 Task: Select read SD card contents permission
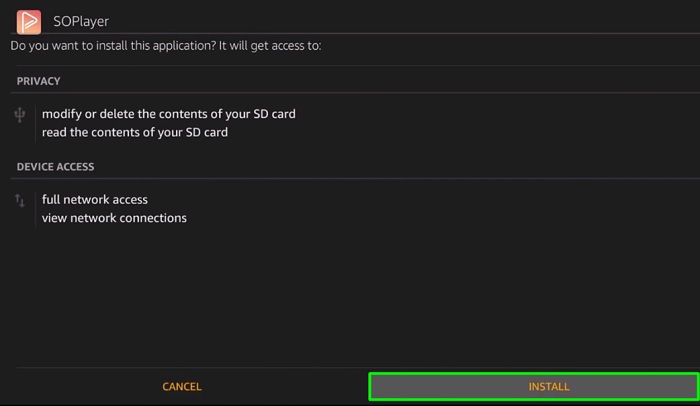(135, 132)
